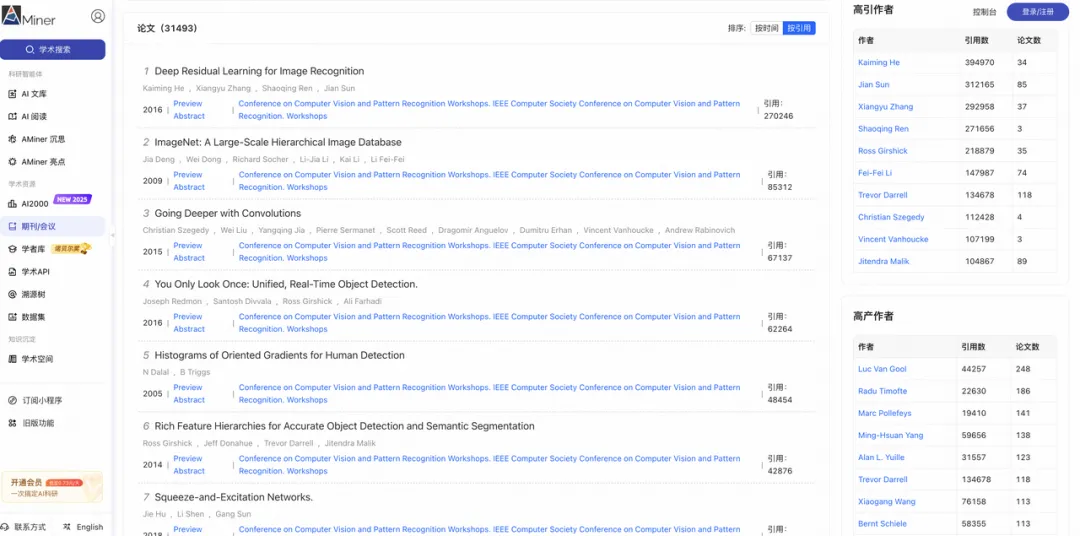
Task: Open the 开通会员 membership banner
Action: tap(52, 487)
